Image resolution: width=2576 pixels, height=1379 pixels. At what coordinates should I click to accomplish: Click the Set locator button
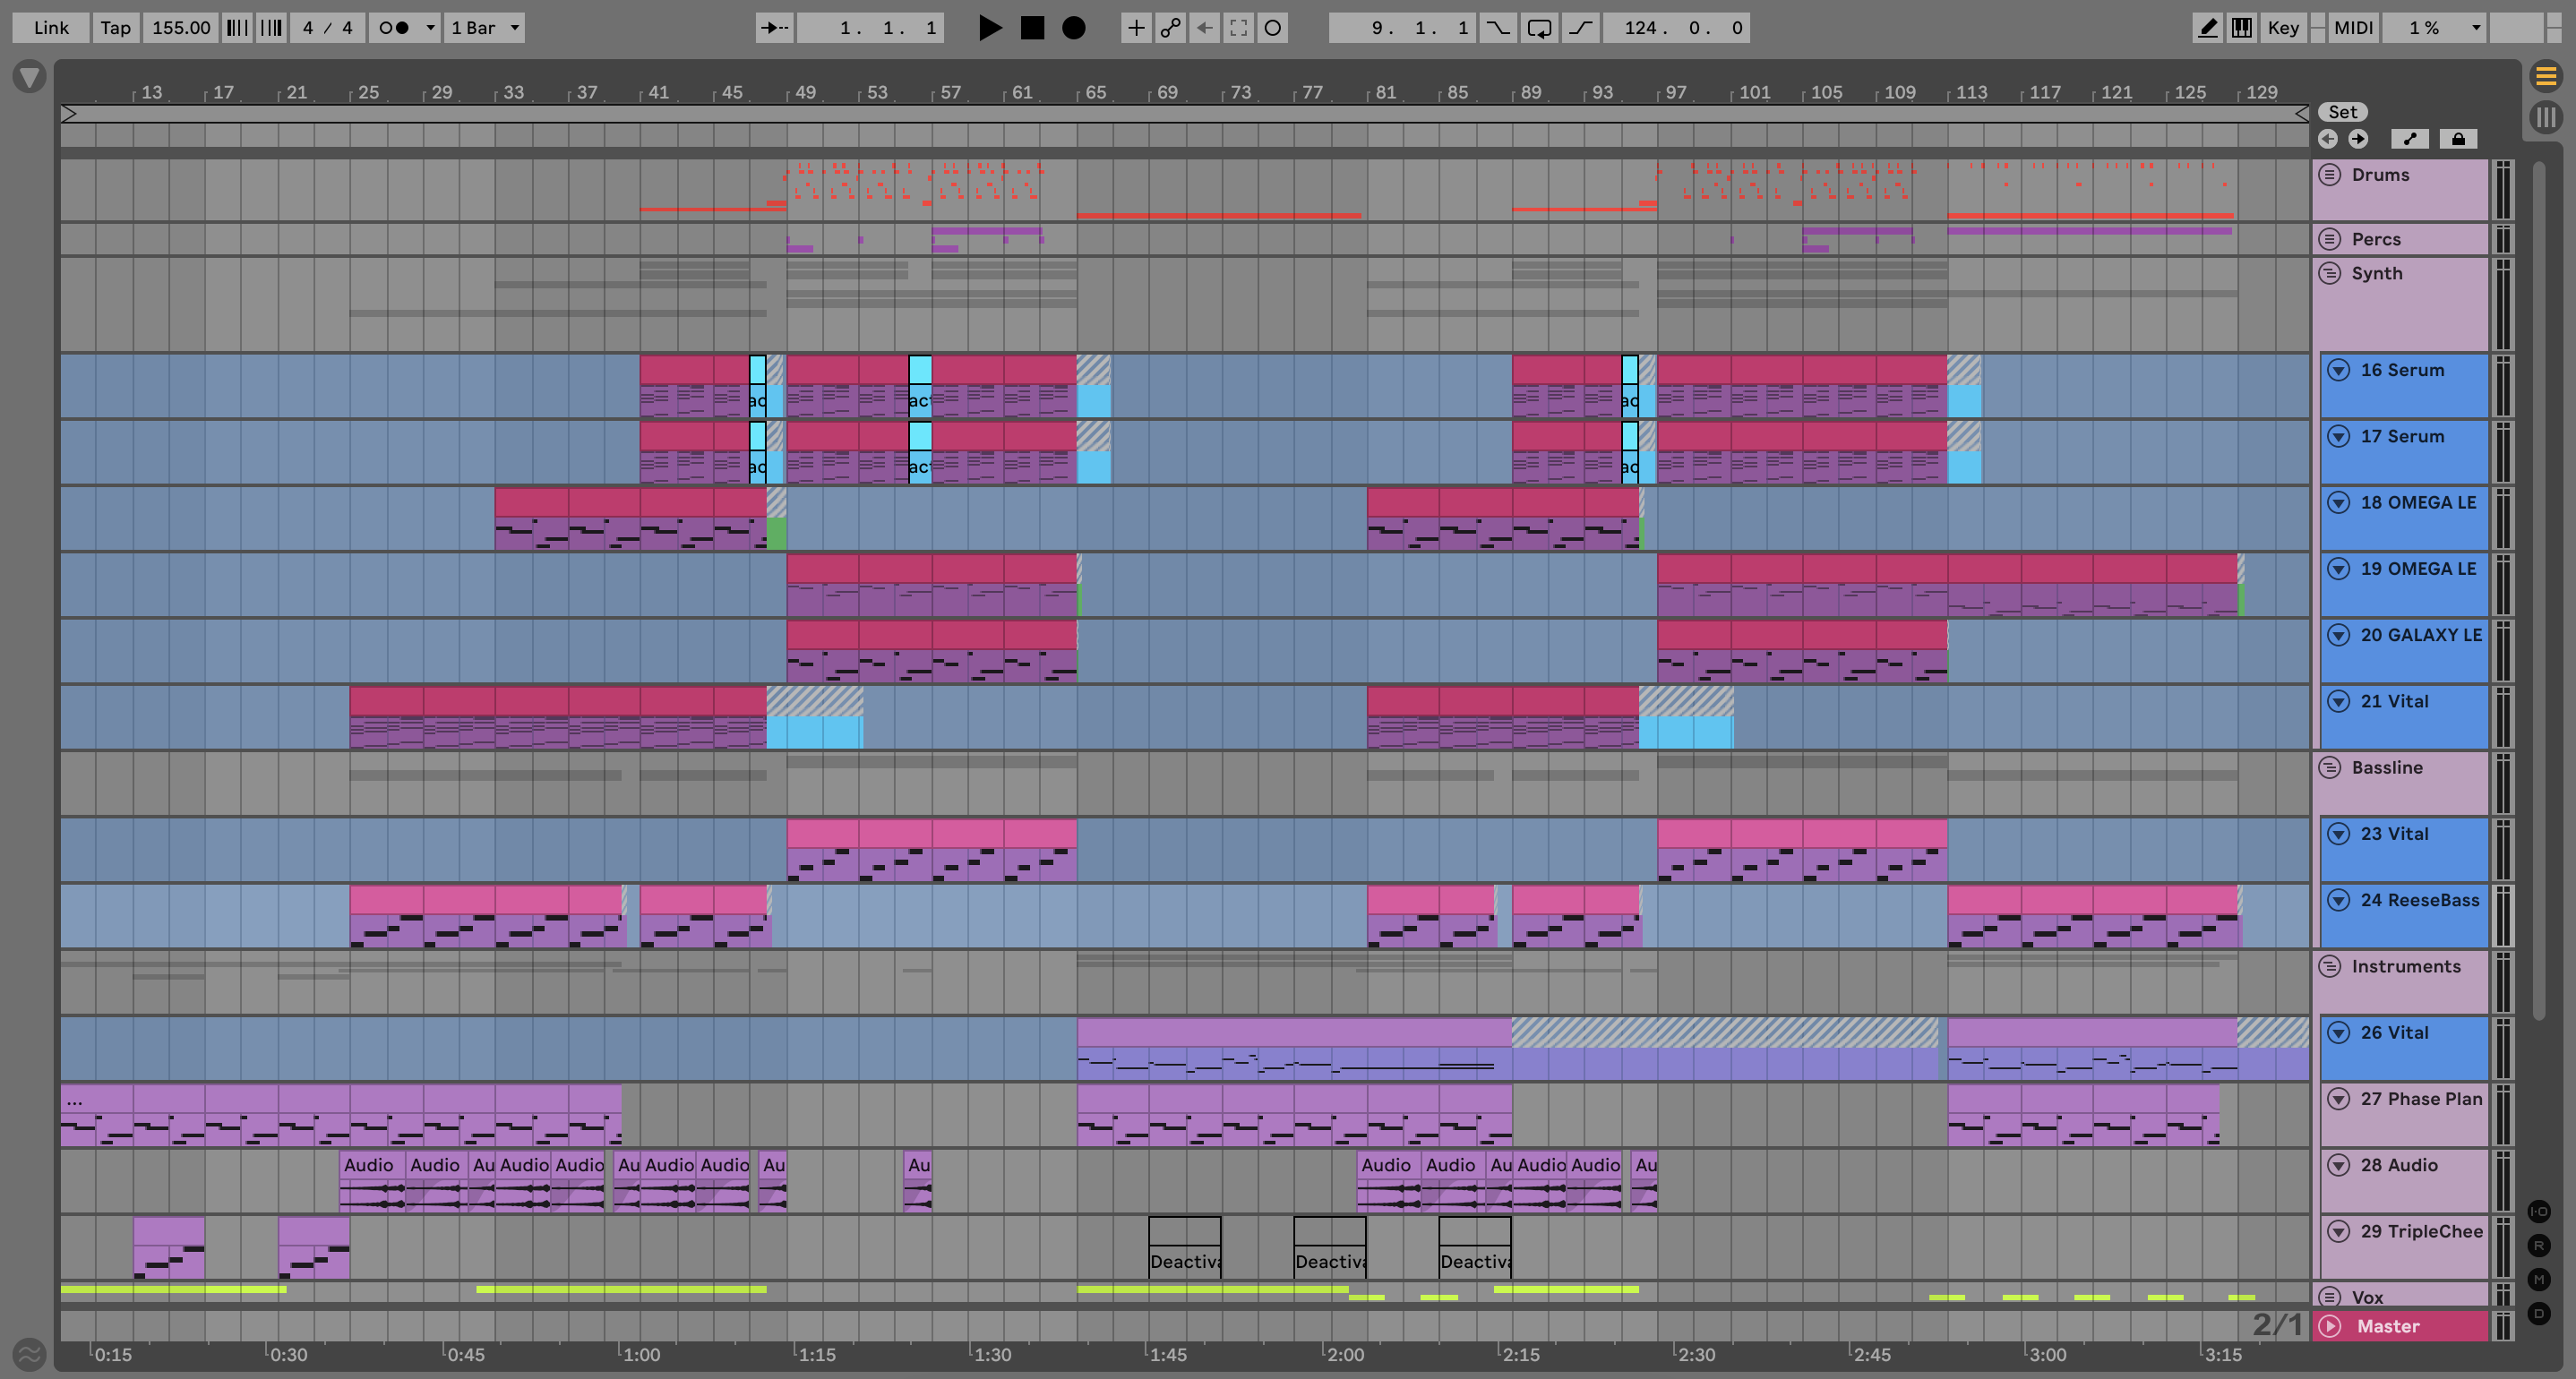point(2342,112)
